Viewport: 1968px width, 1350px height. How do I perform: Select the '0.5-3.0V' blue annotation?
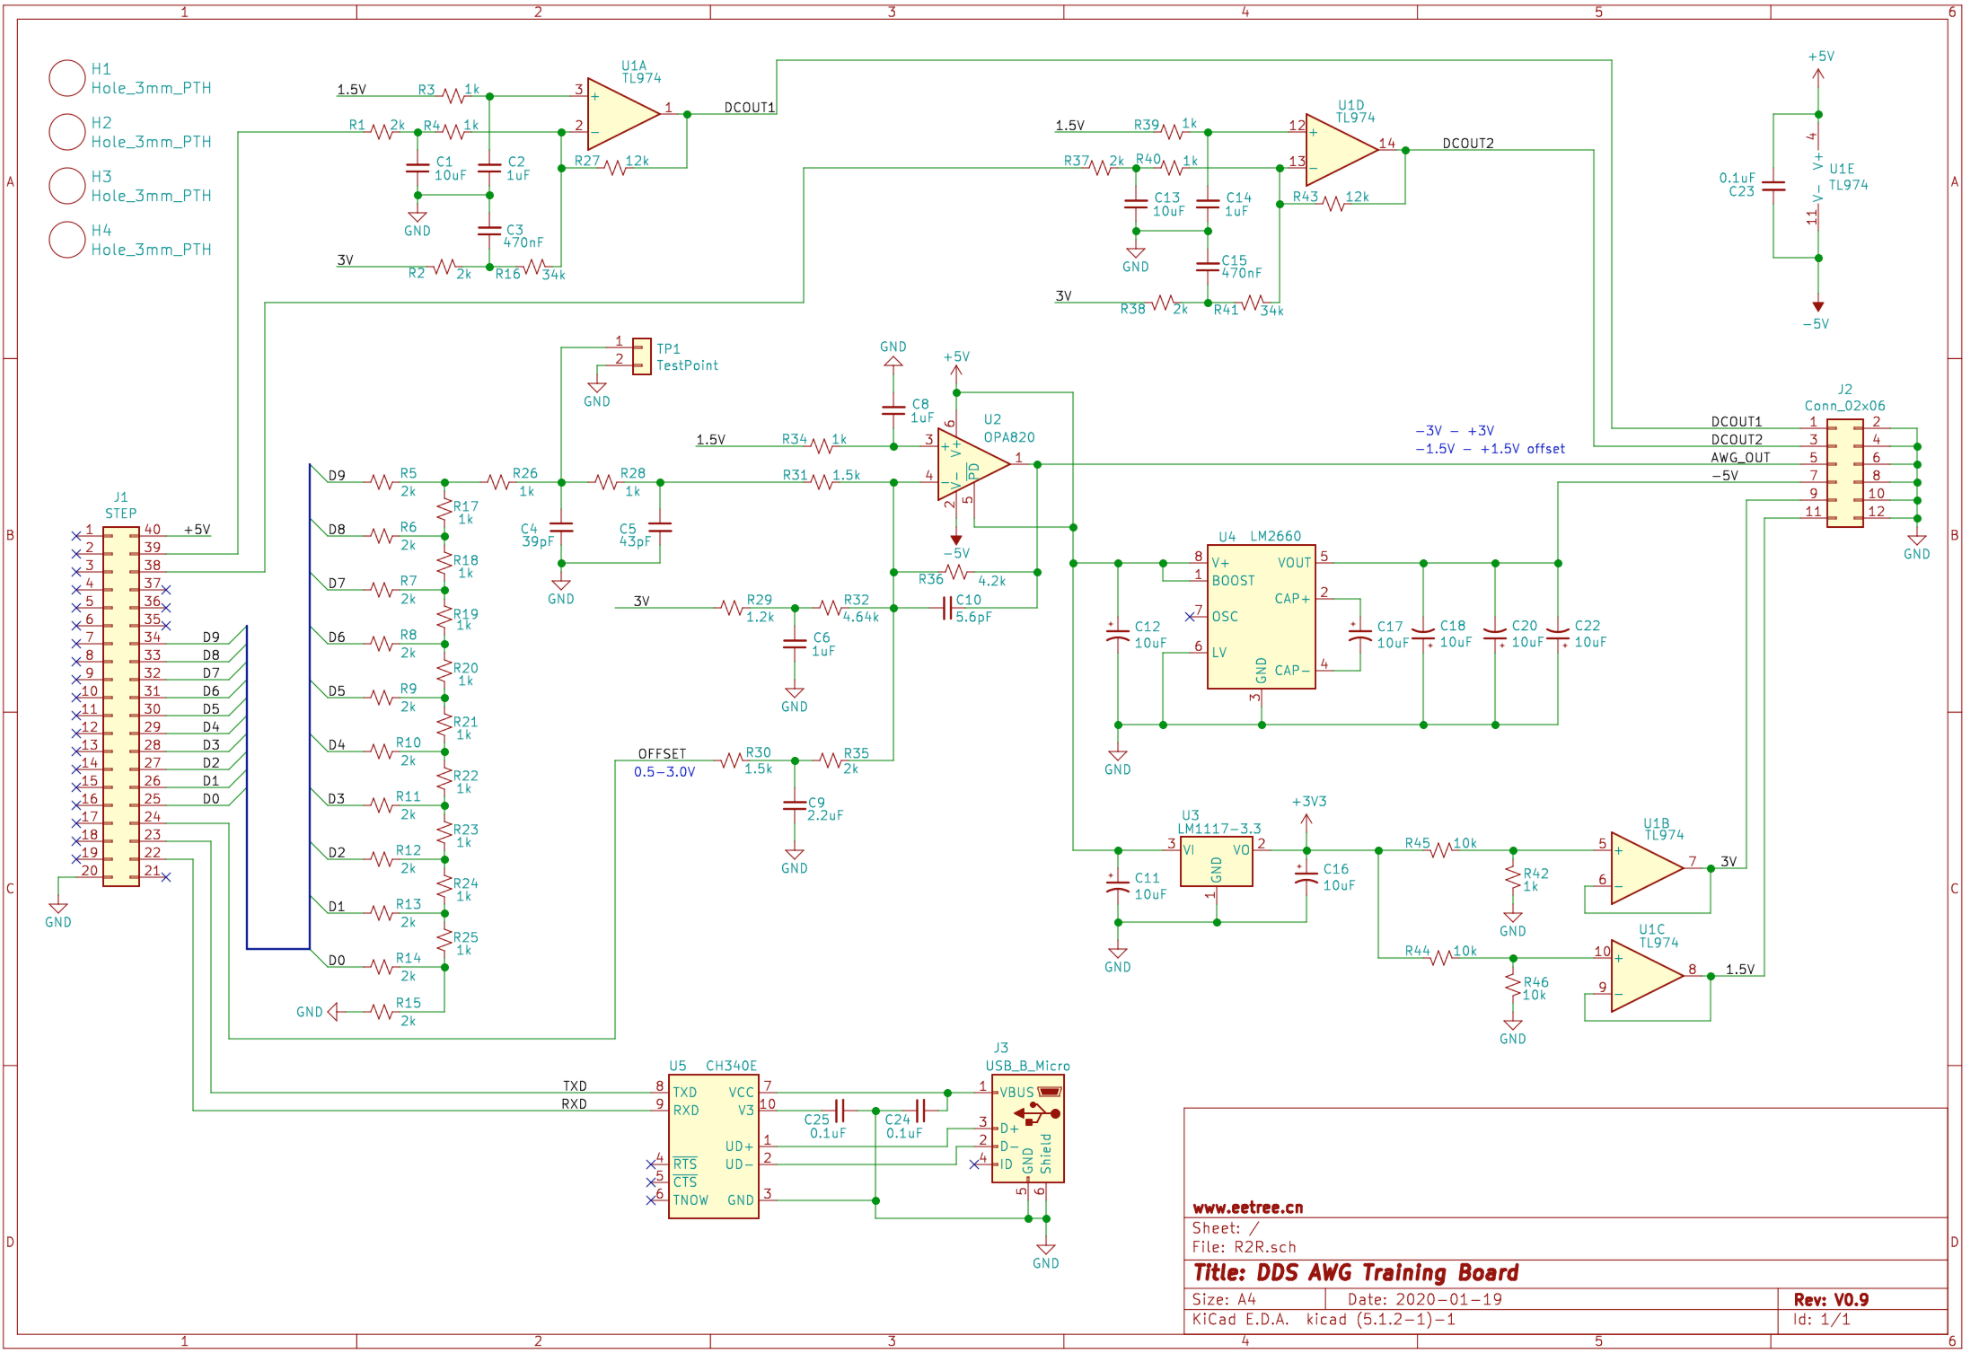[664, 772]
